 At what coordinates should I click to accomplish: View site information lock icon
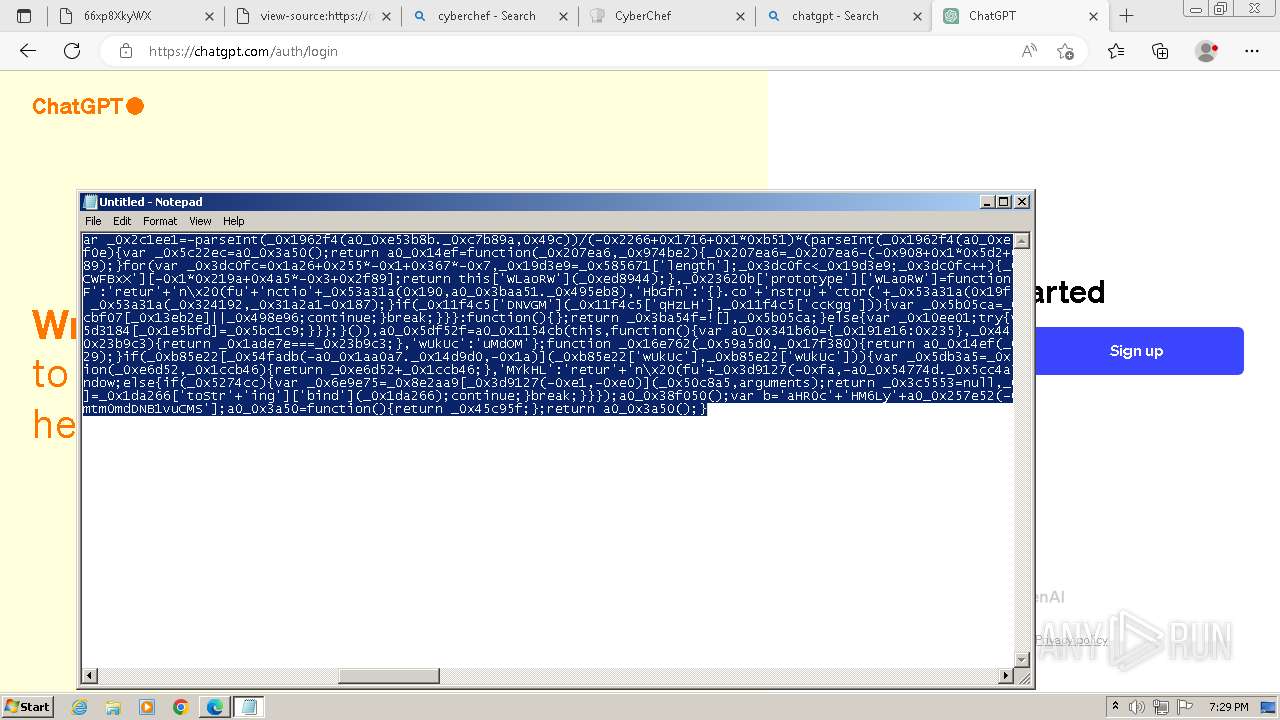pyautogui.click(x=126, y=51)
